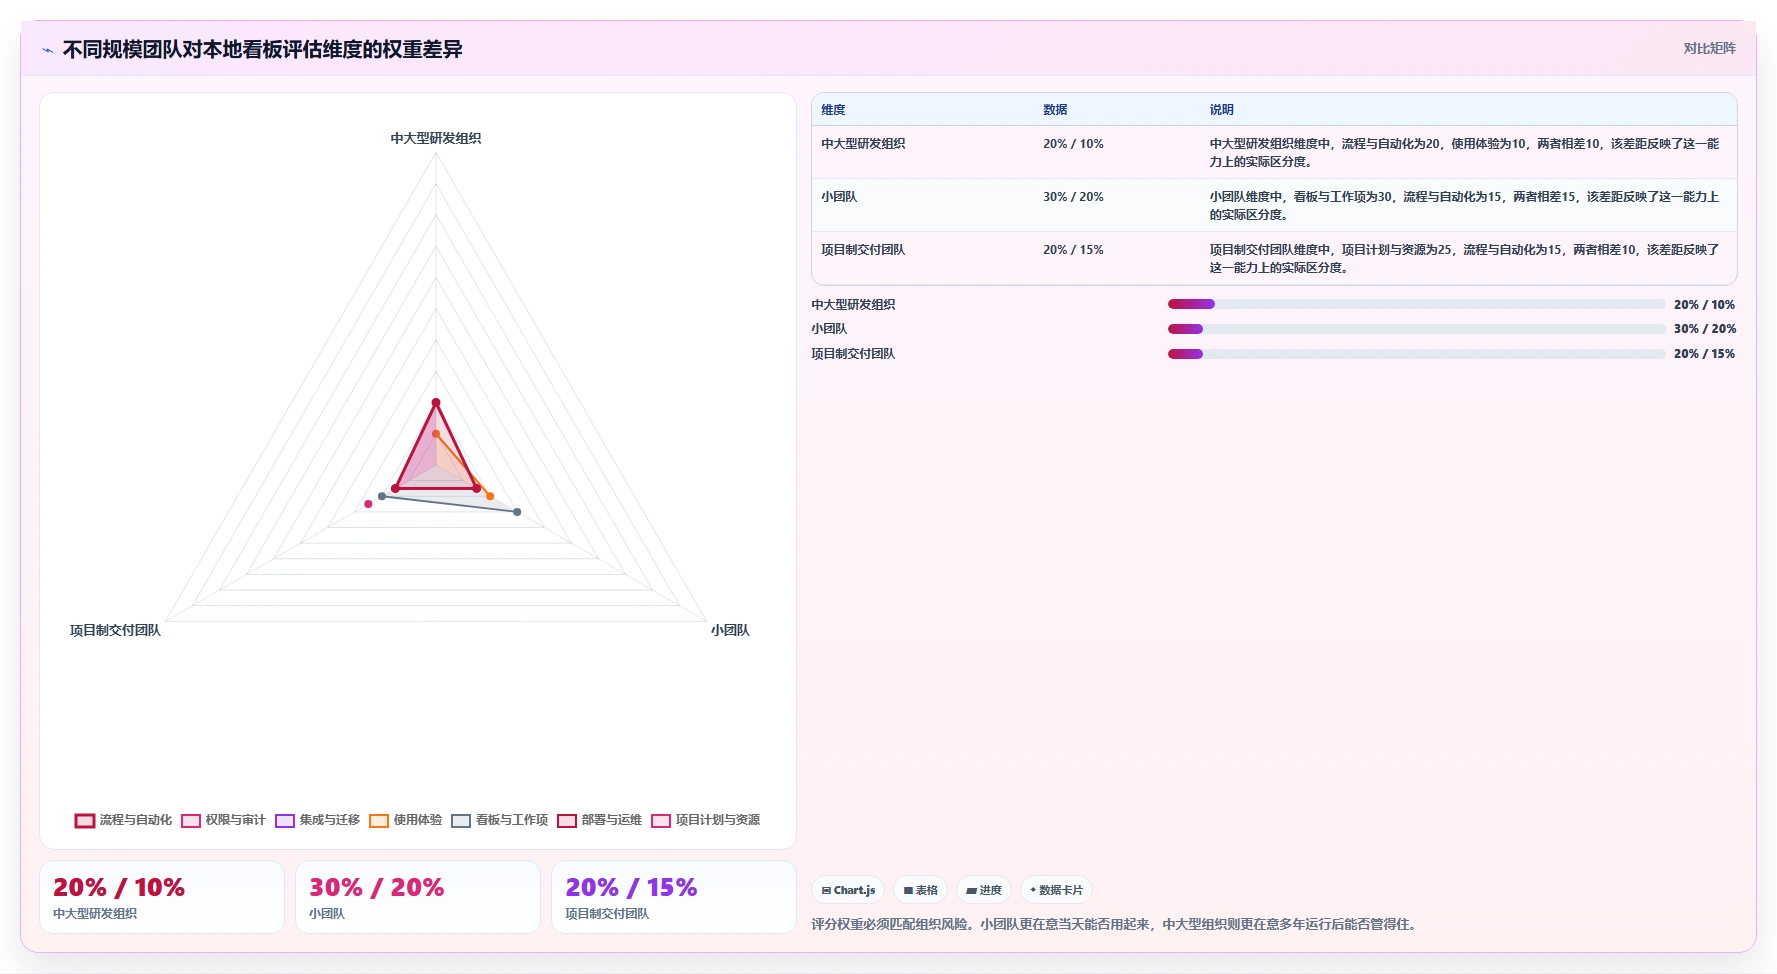
Task: Click the gray data point nearest 小团队 axis
Action: (x=517, y=512)
